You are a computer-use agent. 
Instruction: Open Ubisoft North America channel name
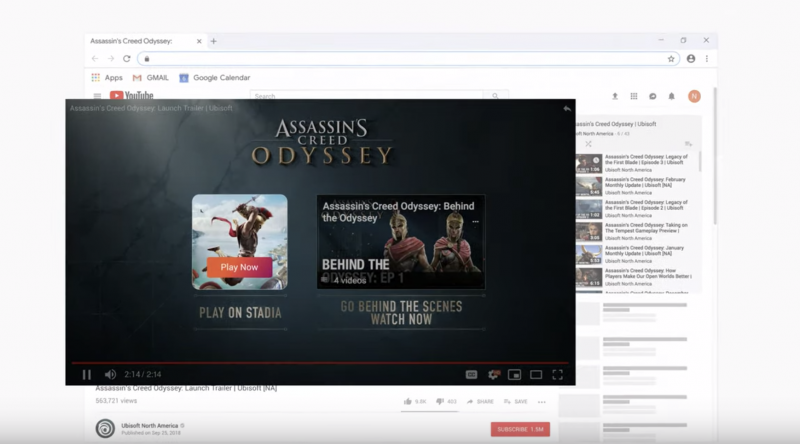click(149, 426)
